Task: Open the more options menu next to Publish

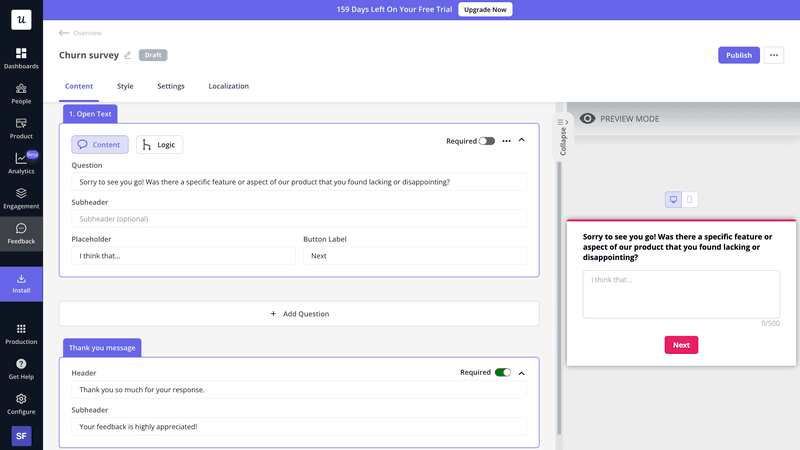Action: [x=774, y=55]
